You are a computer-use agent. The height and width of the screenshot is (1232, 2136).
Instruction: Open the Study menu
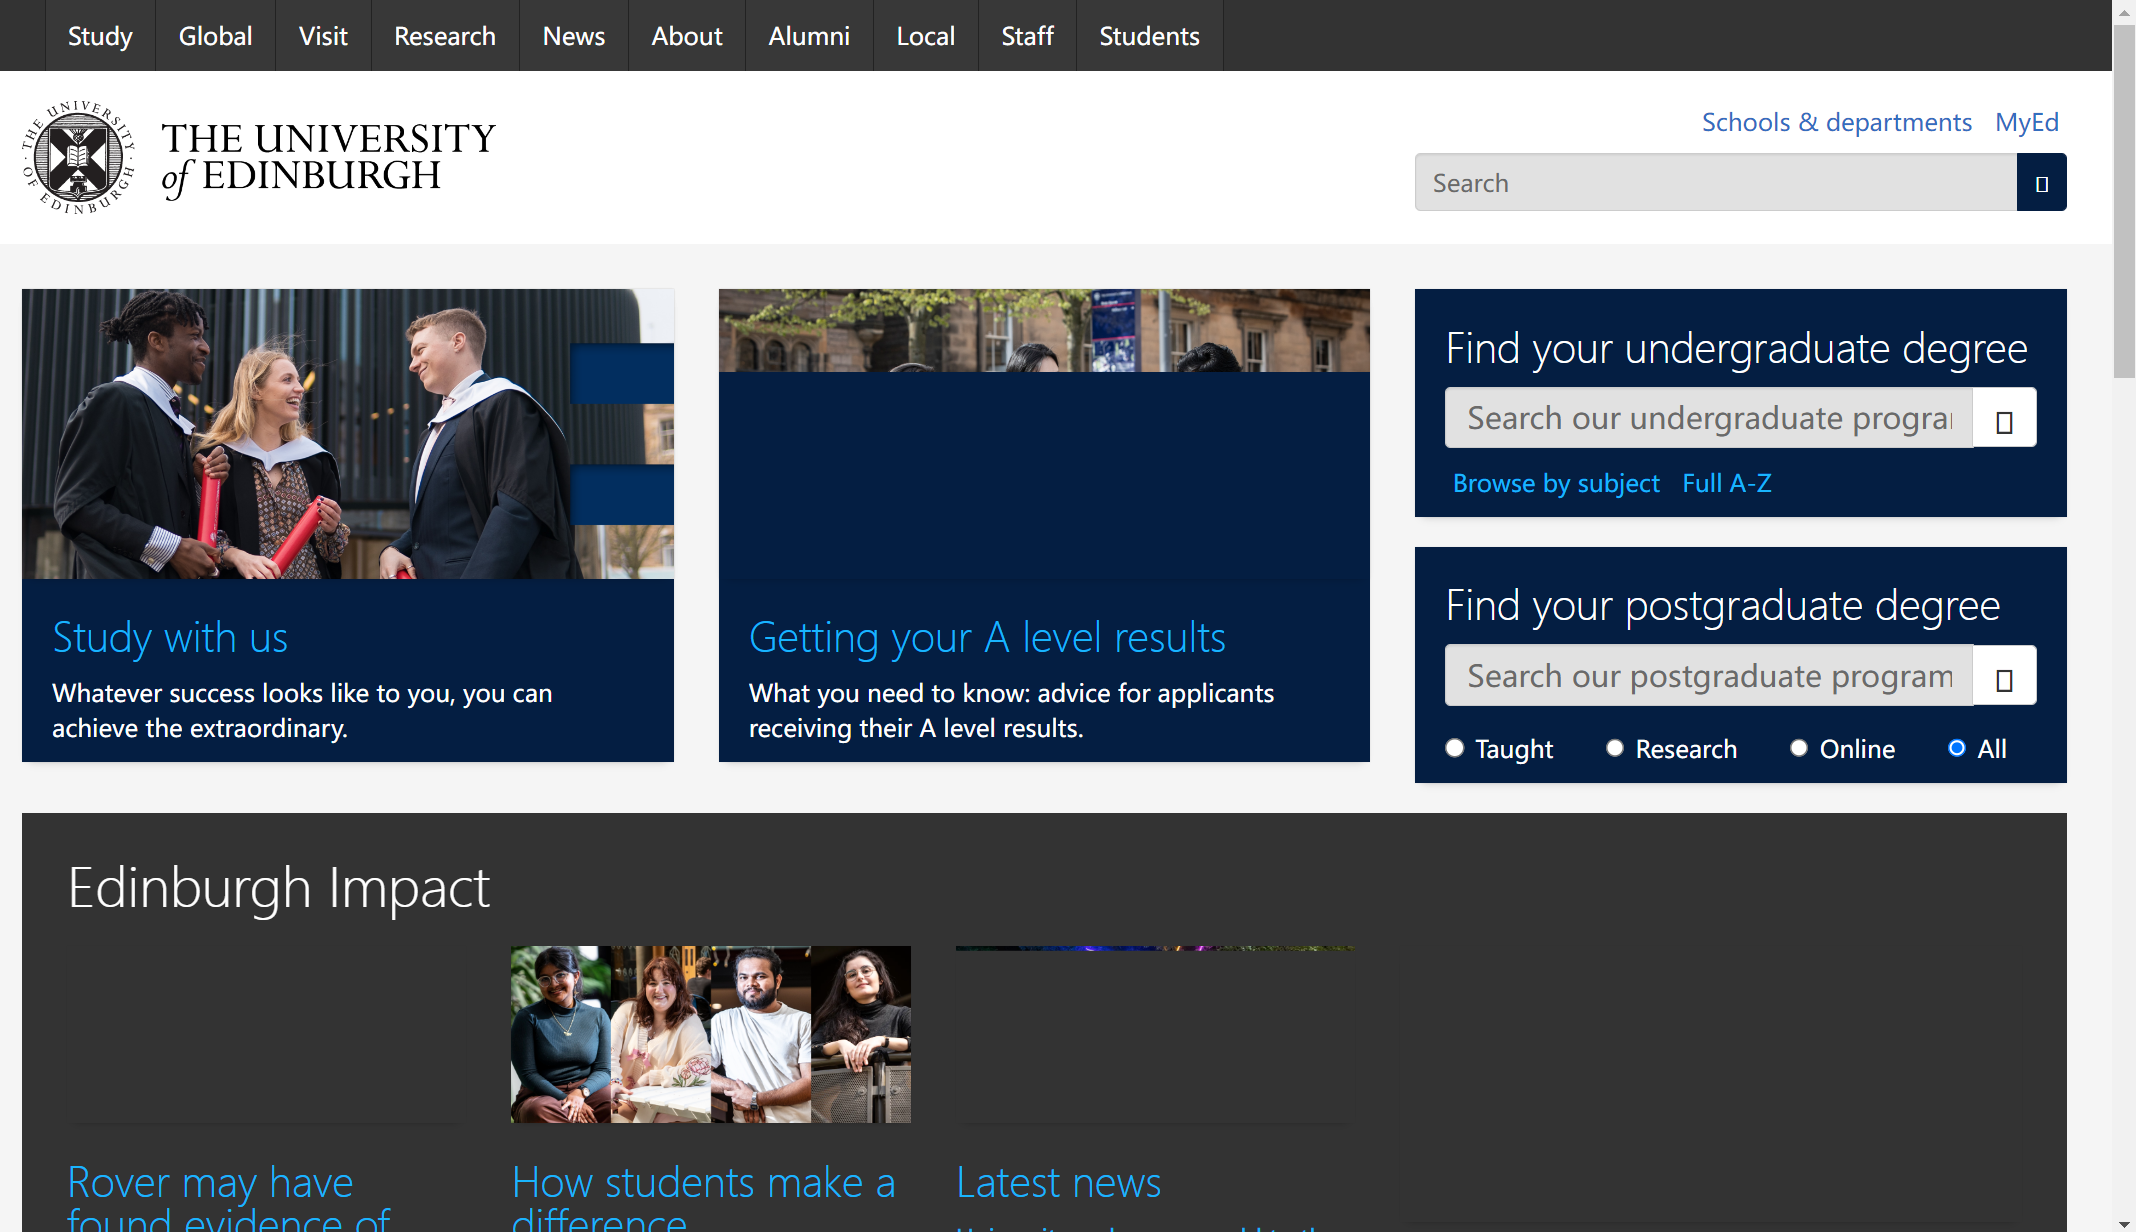click(100, 36)
